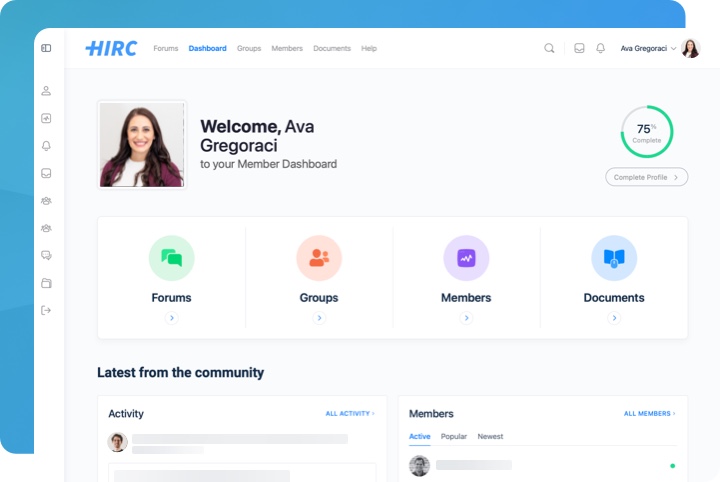Image resolution: width=720 pixels, height=482 pixels.
Task: Open the profile icon in sidebar
Action: pyautogui.click(x=46, y=91)
